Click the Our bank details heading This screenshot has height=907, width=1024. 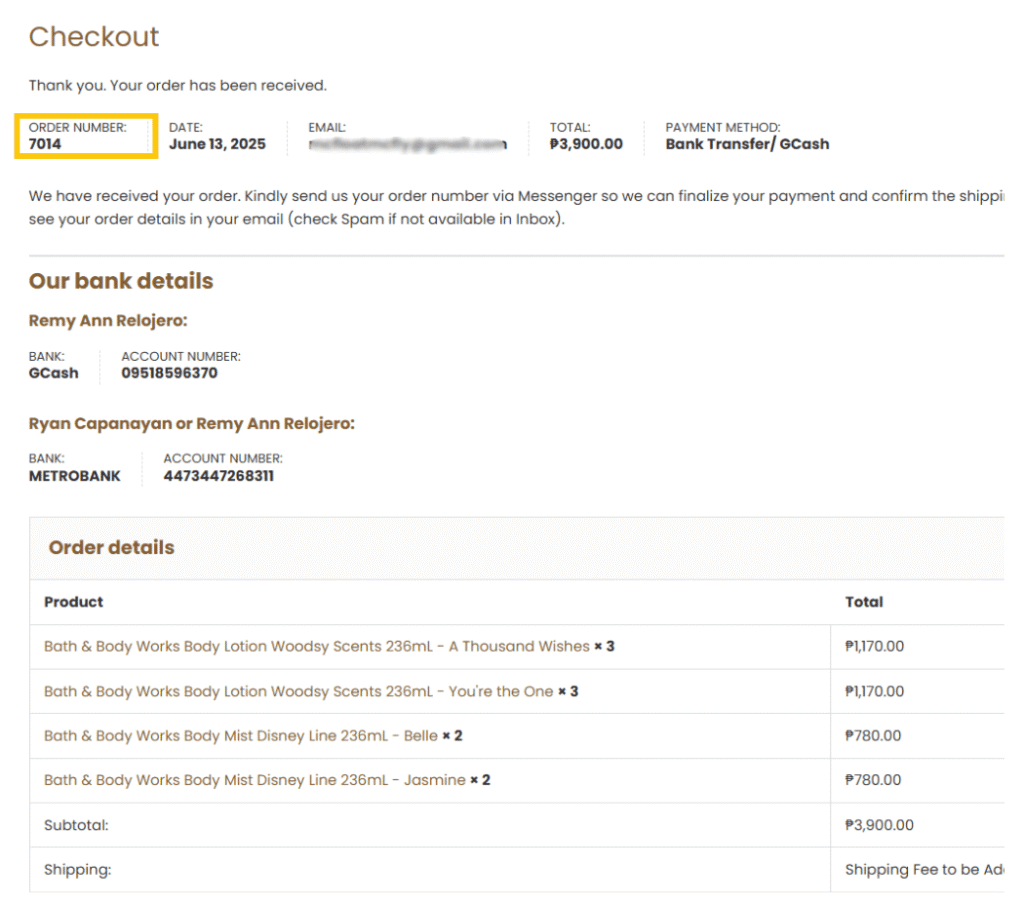click(121, 281)
